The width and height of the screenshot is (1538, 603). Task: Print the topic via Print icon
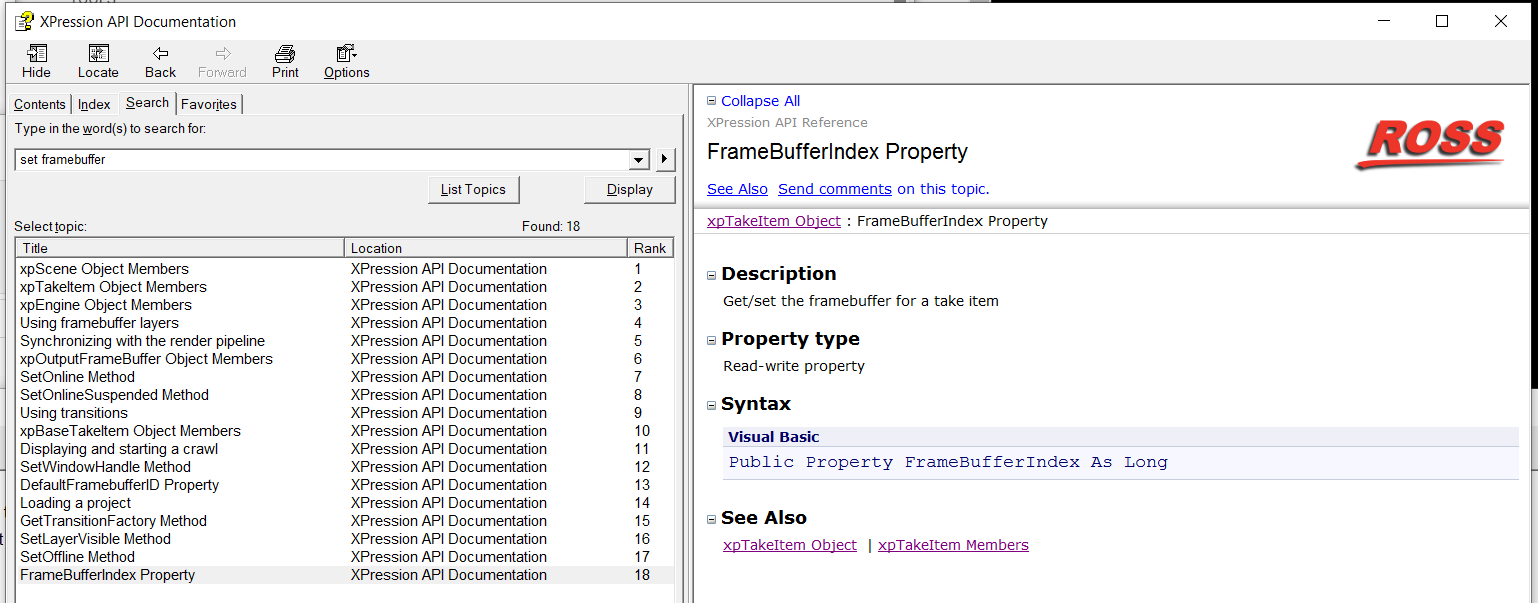(x=285, y=54)
